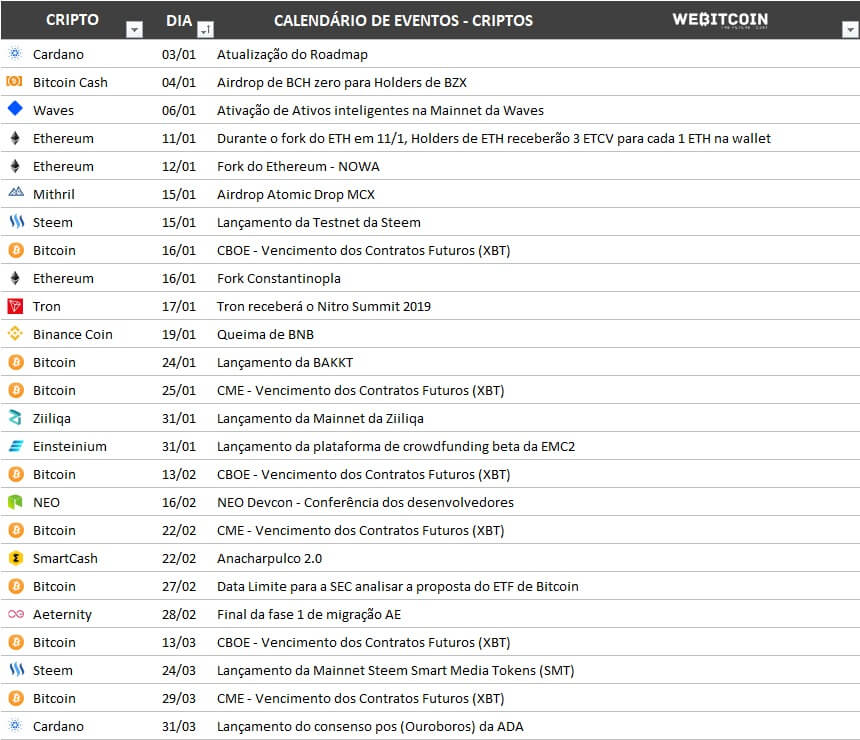Click the Bitcoin icon in the 13/03 row
The height and width of the screenshot is (740, 860).
point(16,642)
